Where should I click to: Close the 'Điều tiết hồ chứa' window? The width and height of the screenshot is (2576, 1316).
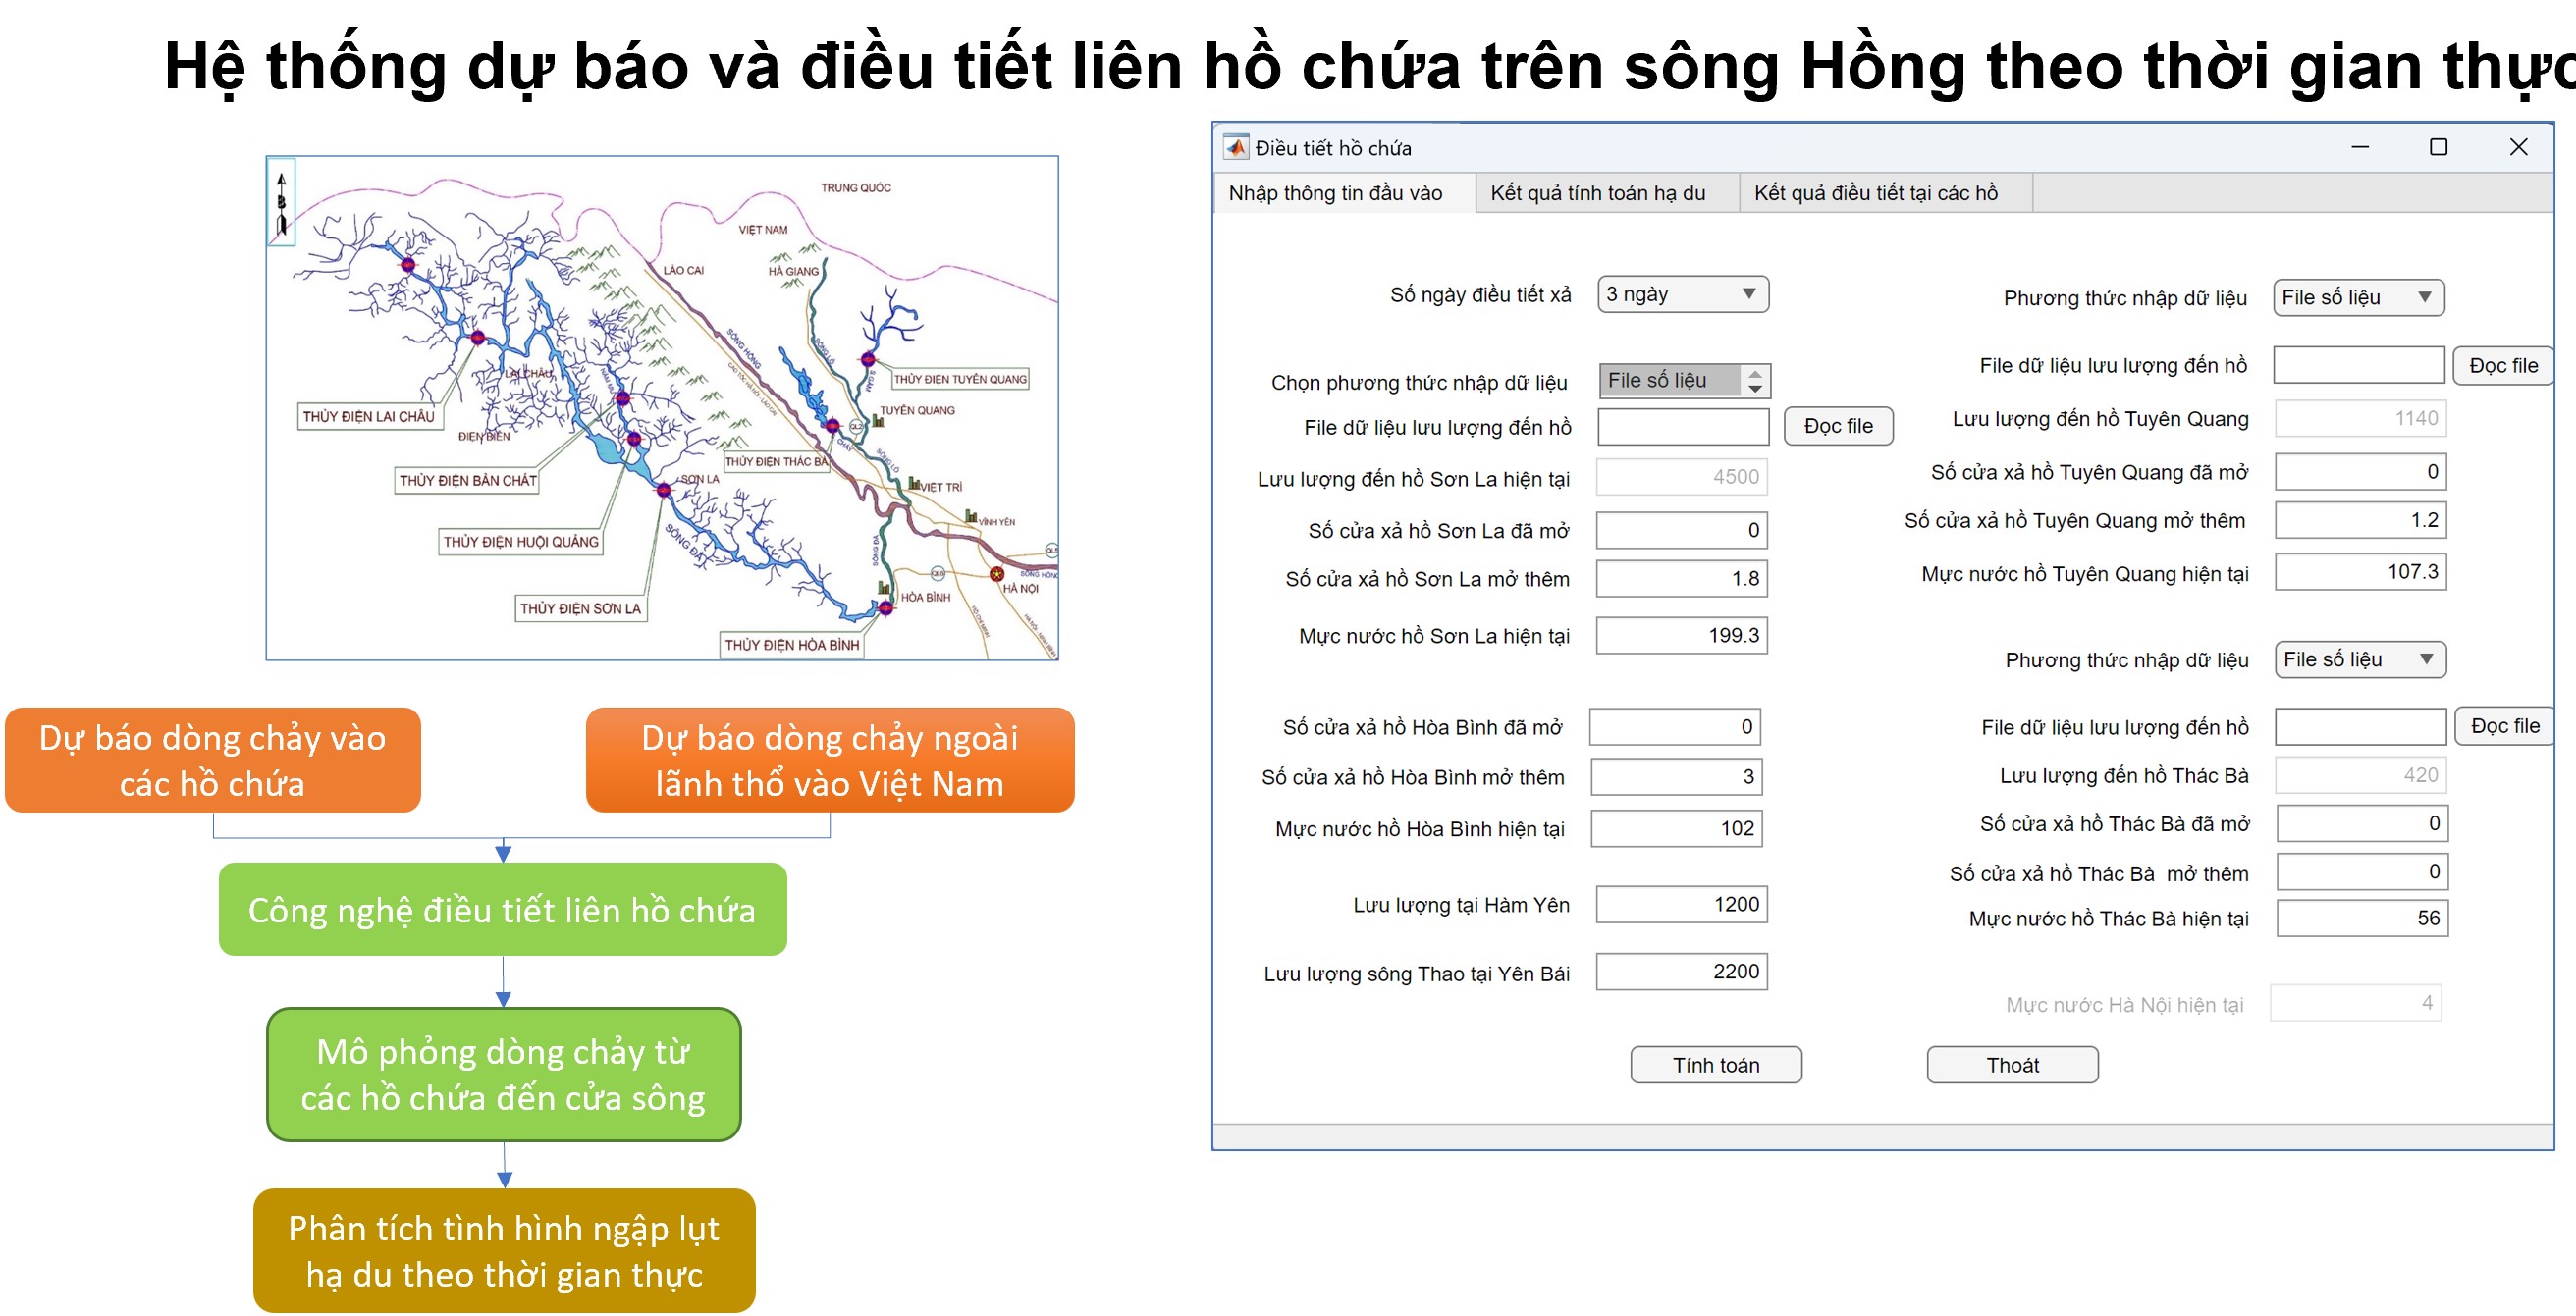pos(2519,147)
